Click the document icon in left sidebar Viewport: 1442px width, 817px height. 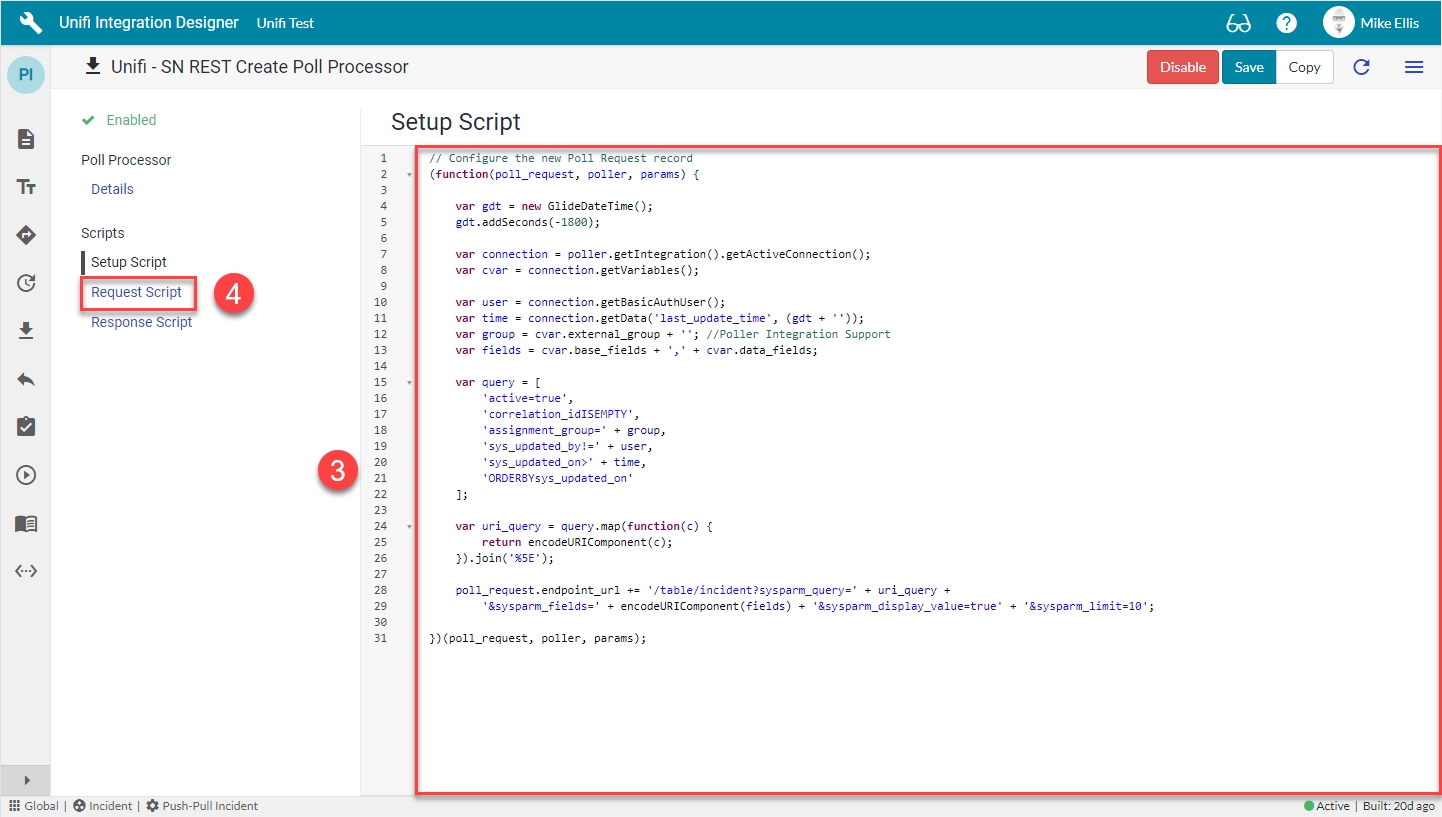(26, 139)
